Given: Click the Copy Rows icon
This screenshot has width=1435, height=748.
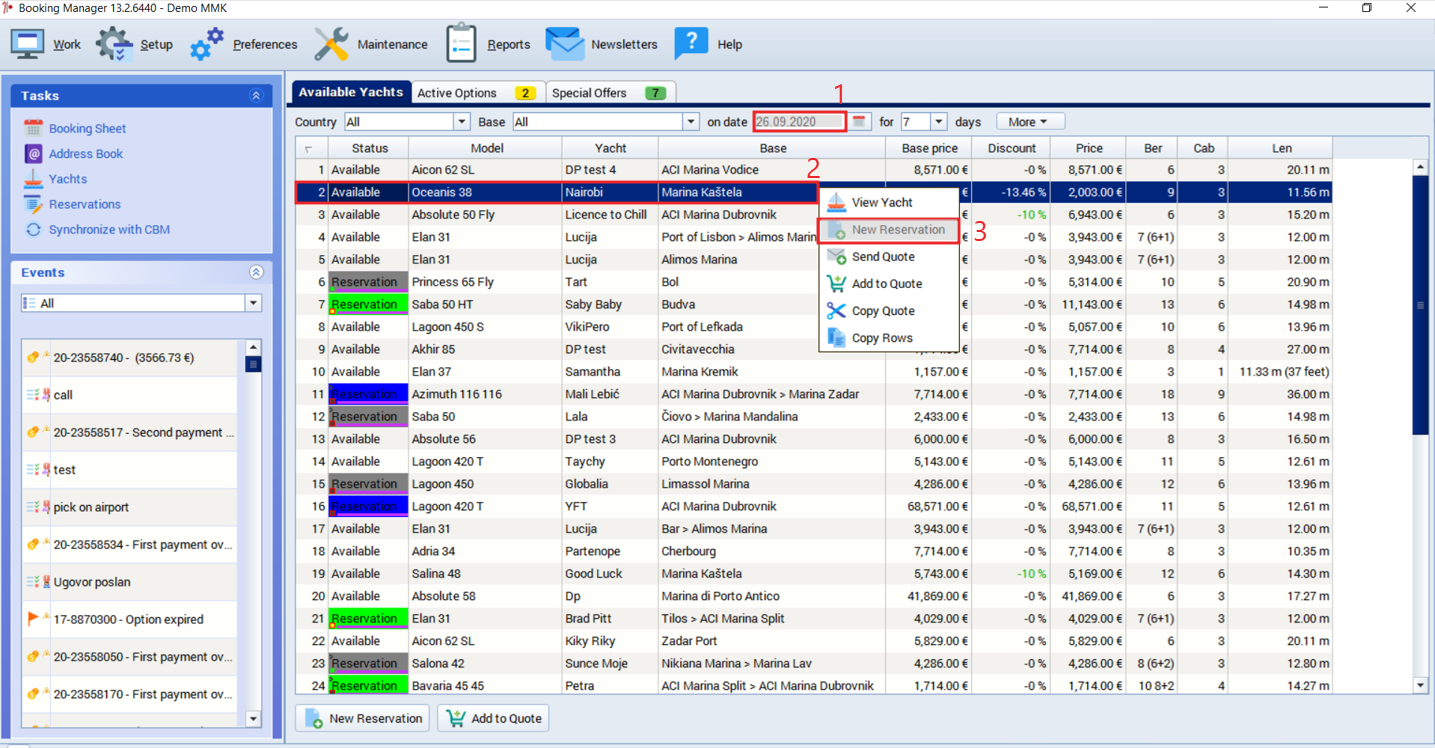Looking at the screenshot, I should (x=836, y=338).
